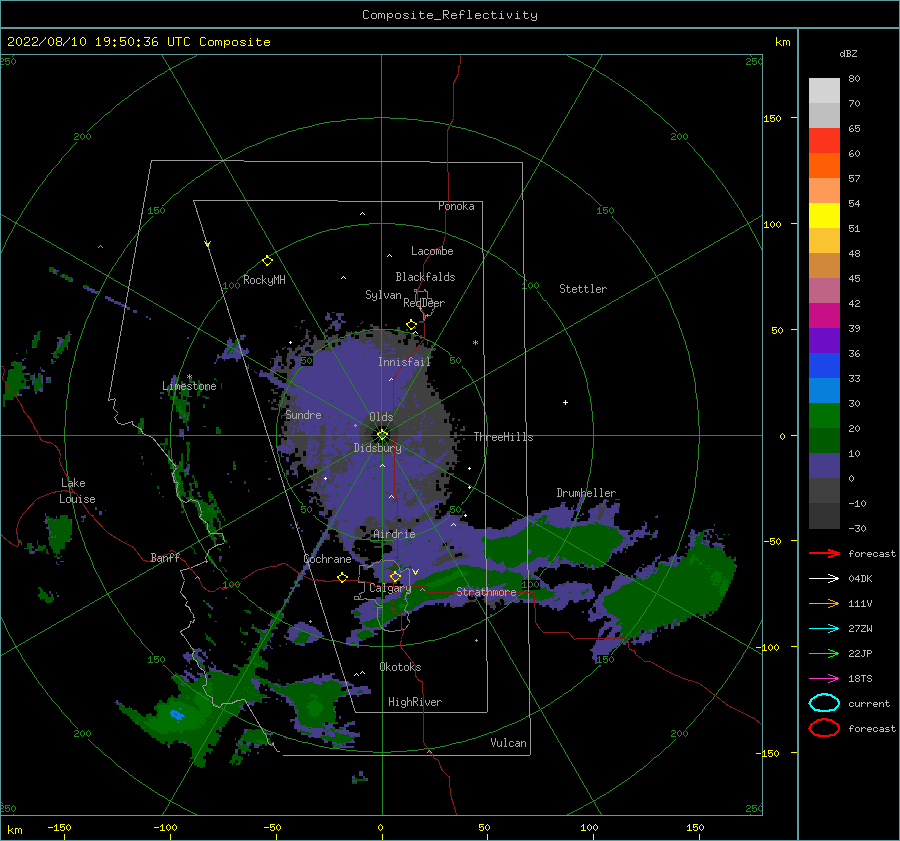The image size is (900, 841).
Task: Click the Drumheller city label
Action: (586, 493)
